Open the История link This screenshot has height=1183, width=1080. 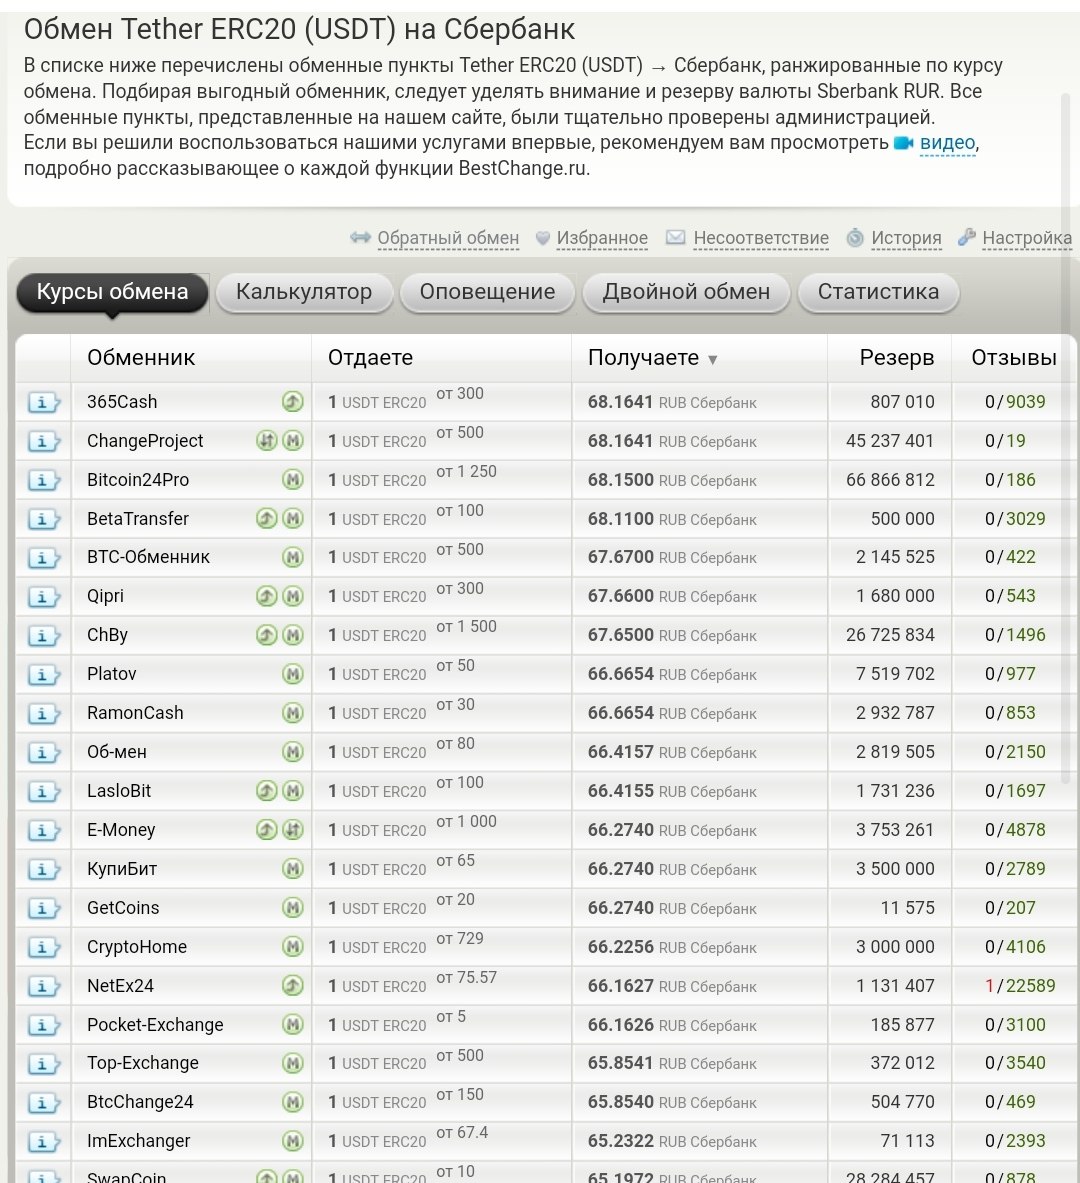pyautogui.click(x=906, y=238)
